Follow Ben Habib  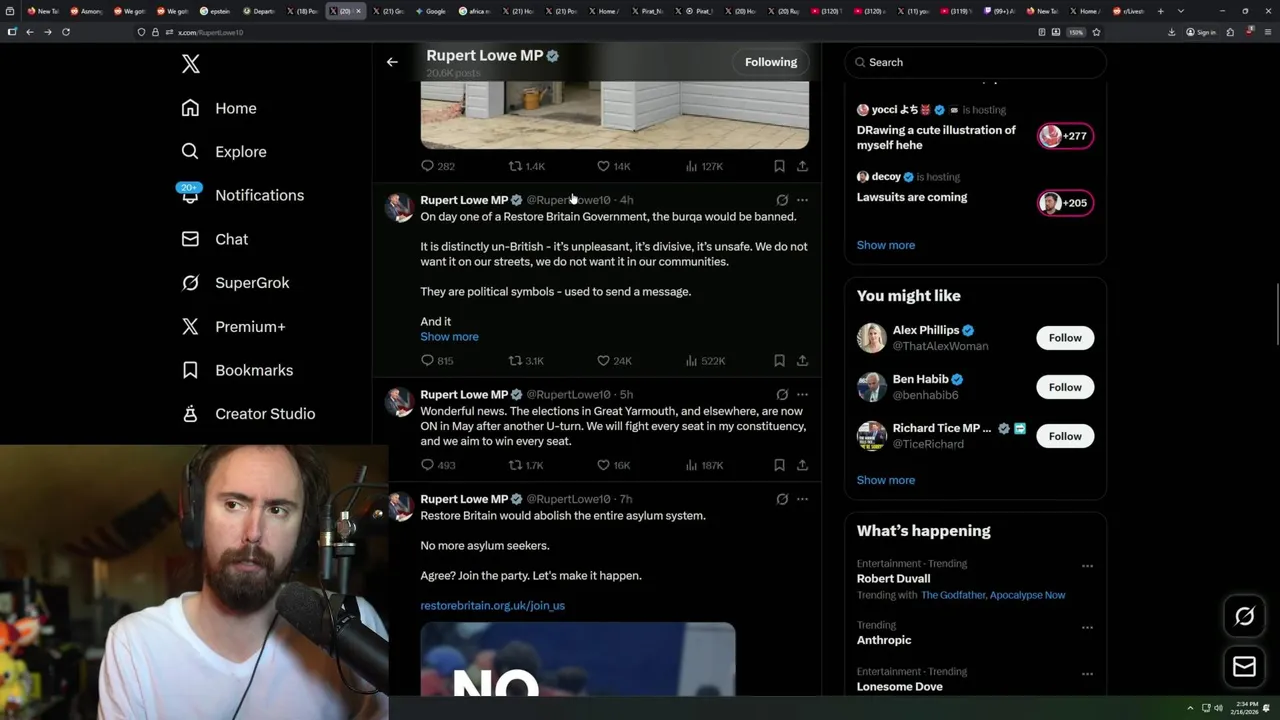[1065, 387]
